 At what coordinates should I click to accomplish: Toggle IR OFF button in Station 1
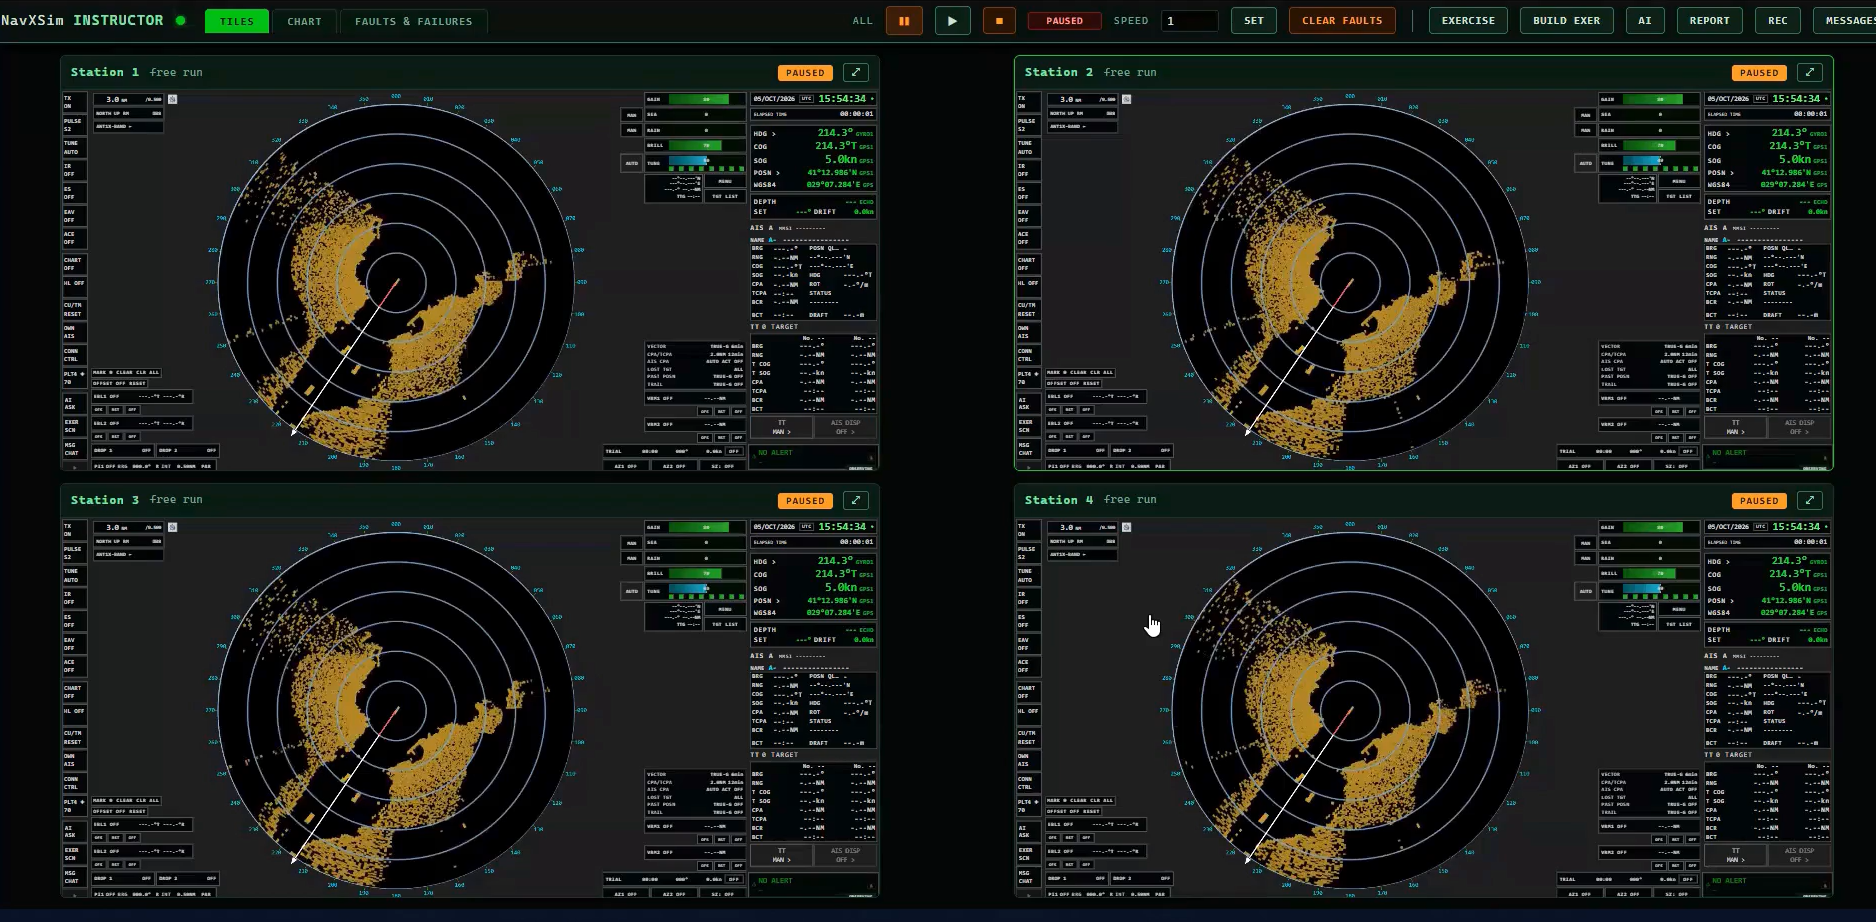pyautogui.click(x=73, y=170)
